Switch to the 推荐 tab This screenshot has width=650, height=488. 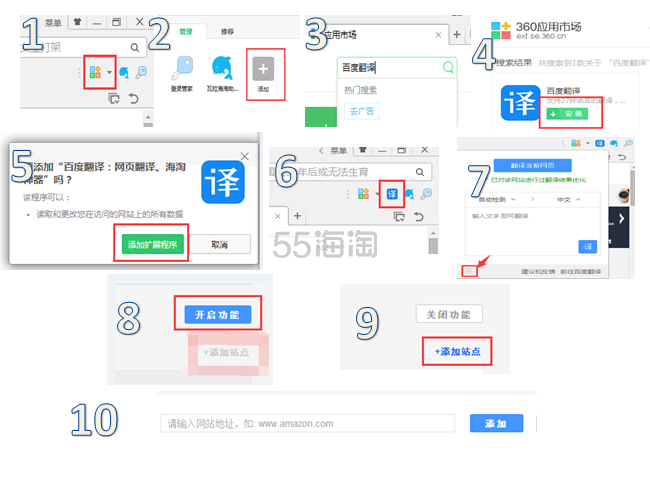point(226,31)
